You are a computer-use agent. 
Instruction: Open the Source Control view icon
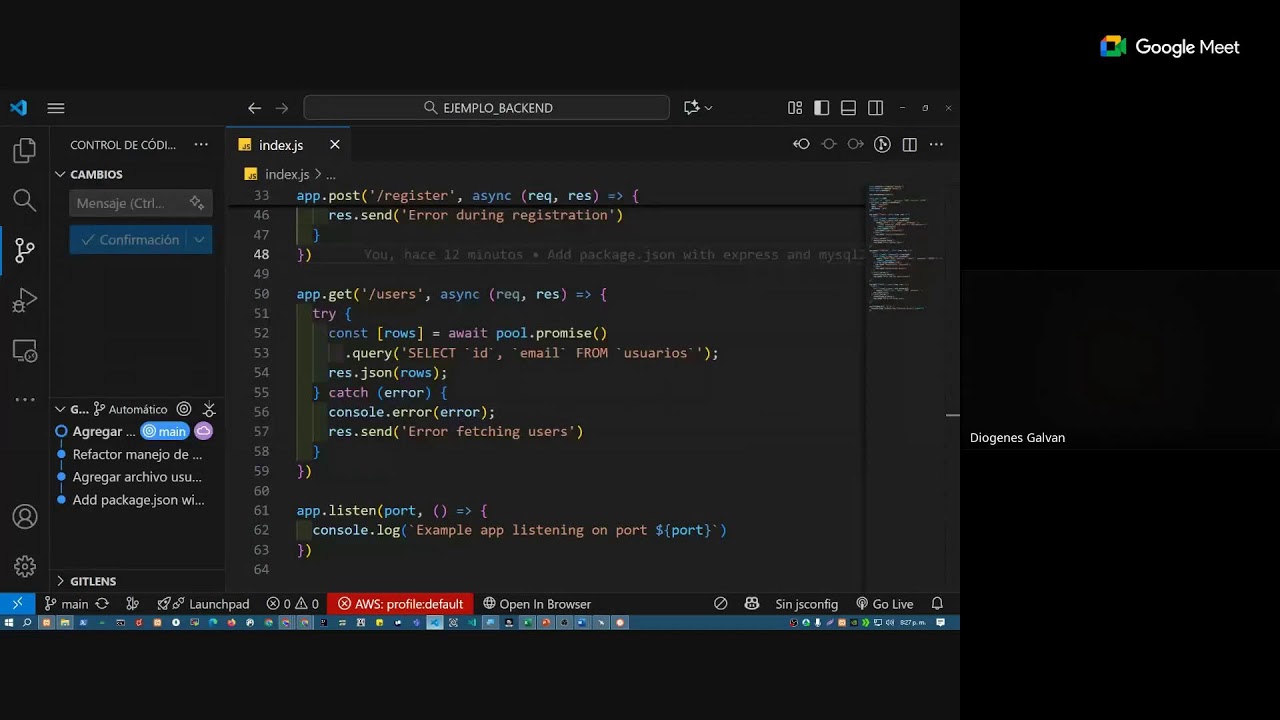25,250
